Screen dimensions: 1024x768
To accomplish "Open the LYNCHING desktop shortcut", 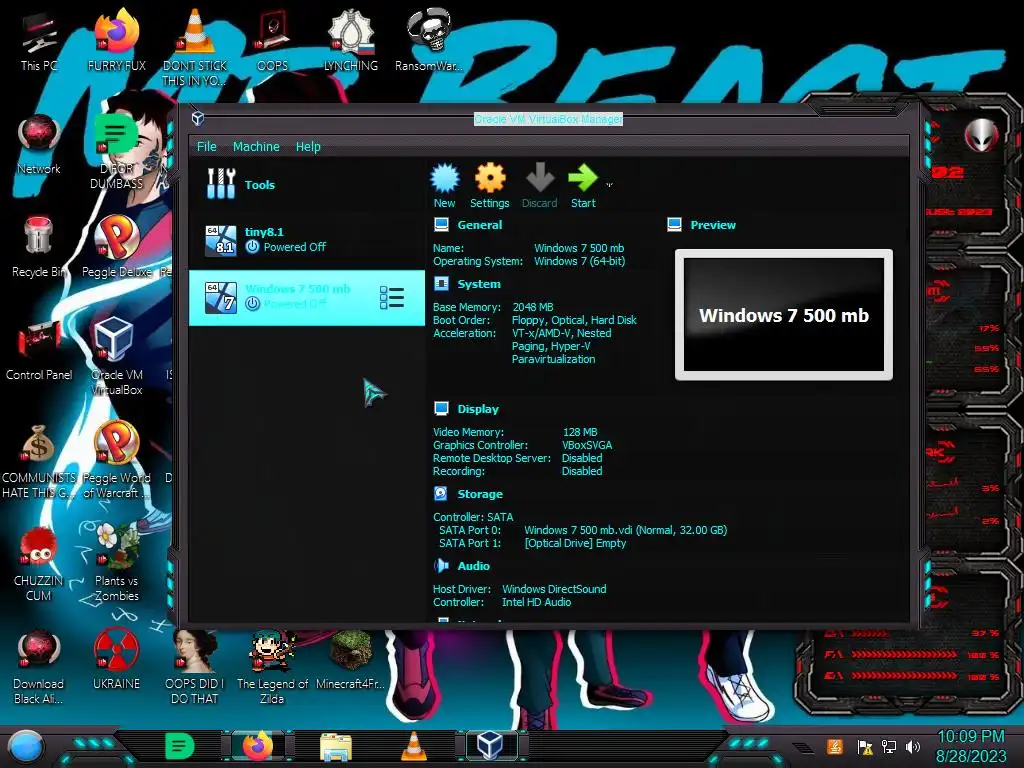I will click(x=351, y=40).
